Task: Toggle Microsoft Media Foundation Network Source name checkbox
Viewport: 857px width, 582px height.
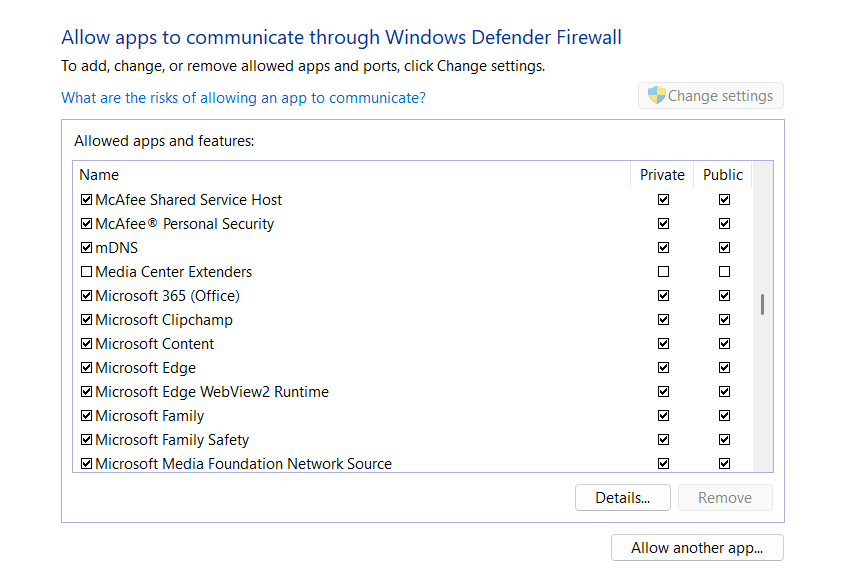Action: tap(86, 464)
